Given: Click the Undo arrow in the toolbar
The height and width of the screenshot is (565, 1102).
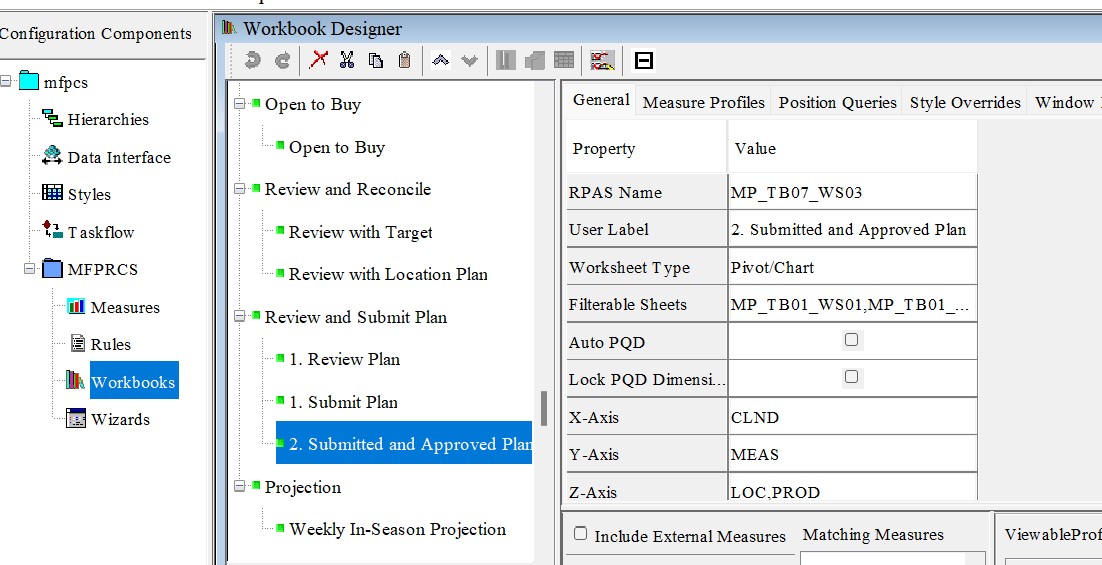Looking at the screenshot, I should pyautogui.click(x=252, y=60).
